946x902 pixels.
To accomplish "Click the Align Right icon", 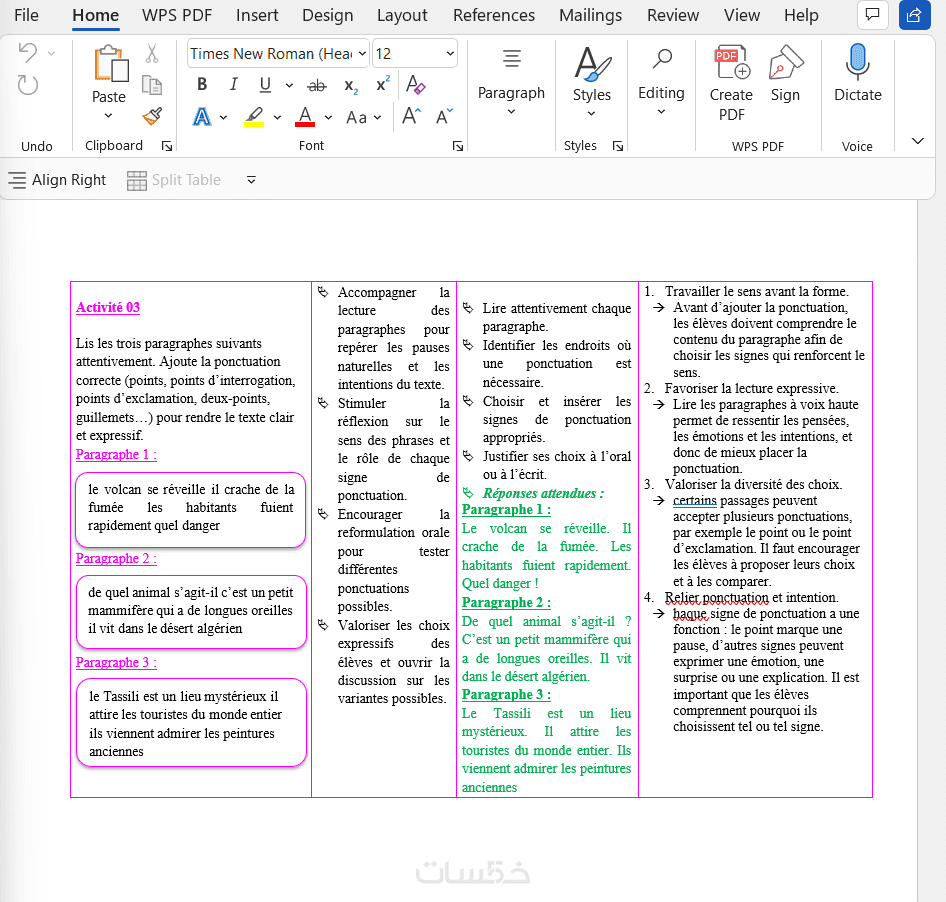I will [x=17, y=180].
